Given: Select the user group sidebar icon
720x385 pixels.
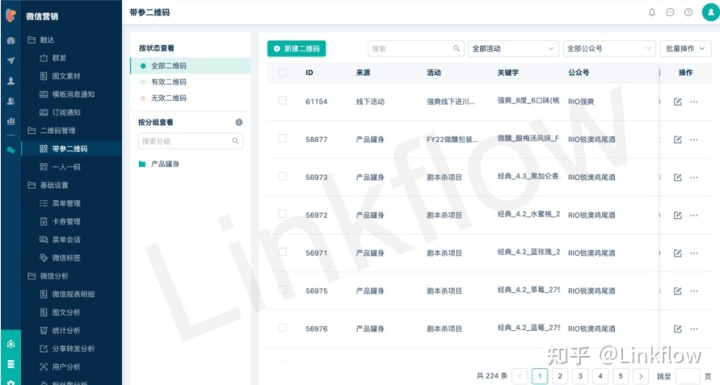Looking at the screenshot, I should (x=11, y=101).
